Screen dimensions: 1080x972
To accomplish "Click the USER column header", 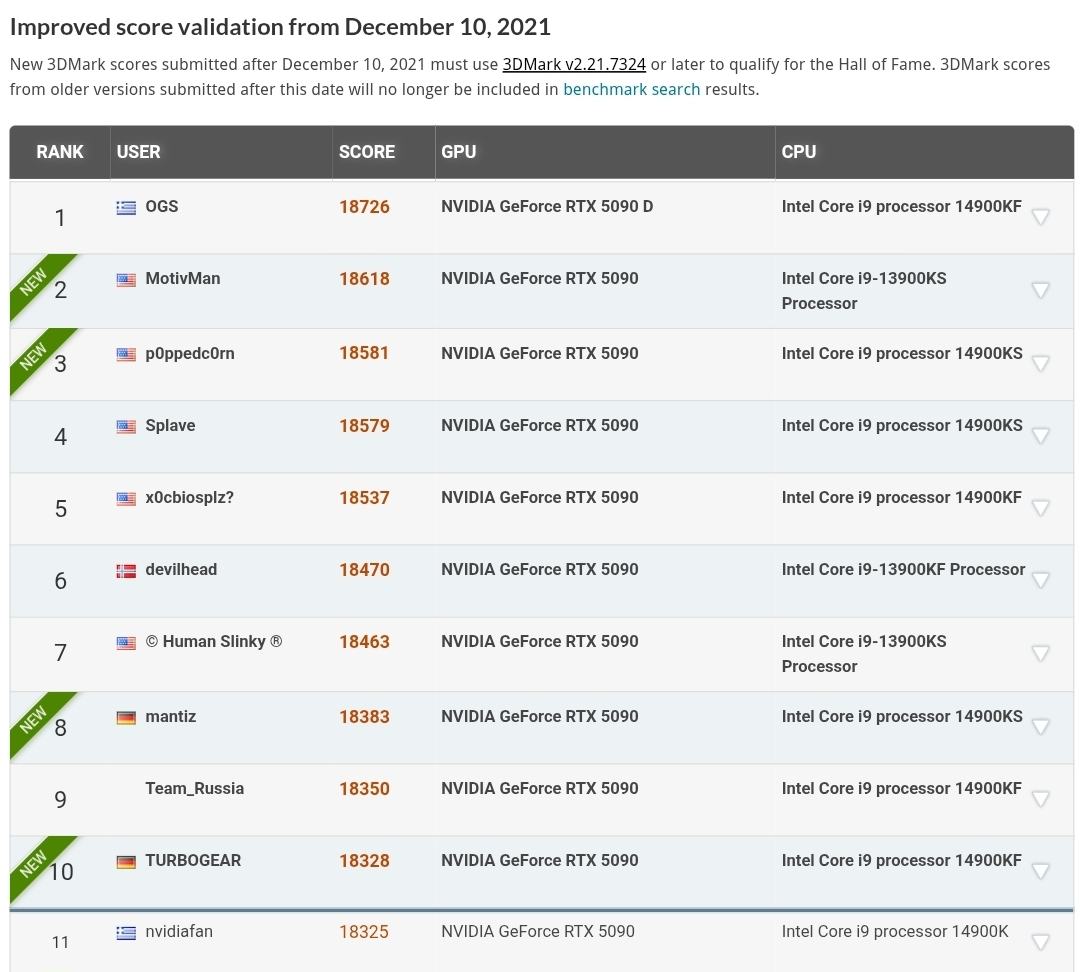I will (139, 152).
